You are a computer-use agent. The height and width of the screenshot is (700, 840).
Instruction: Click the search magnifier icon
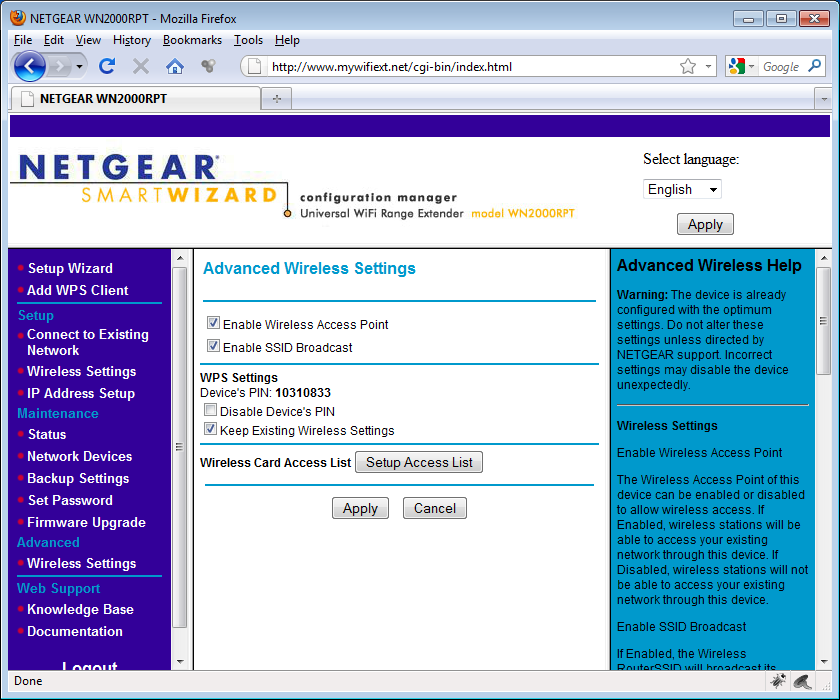tap(815, 66)
